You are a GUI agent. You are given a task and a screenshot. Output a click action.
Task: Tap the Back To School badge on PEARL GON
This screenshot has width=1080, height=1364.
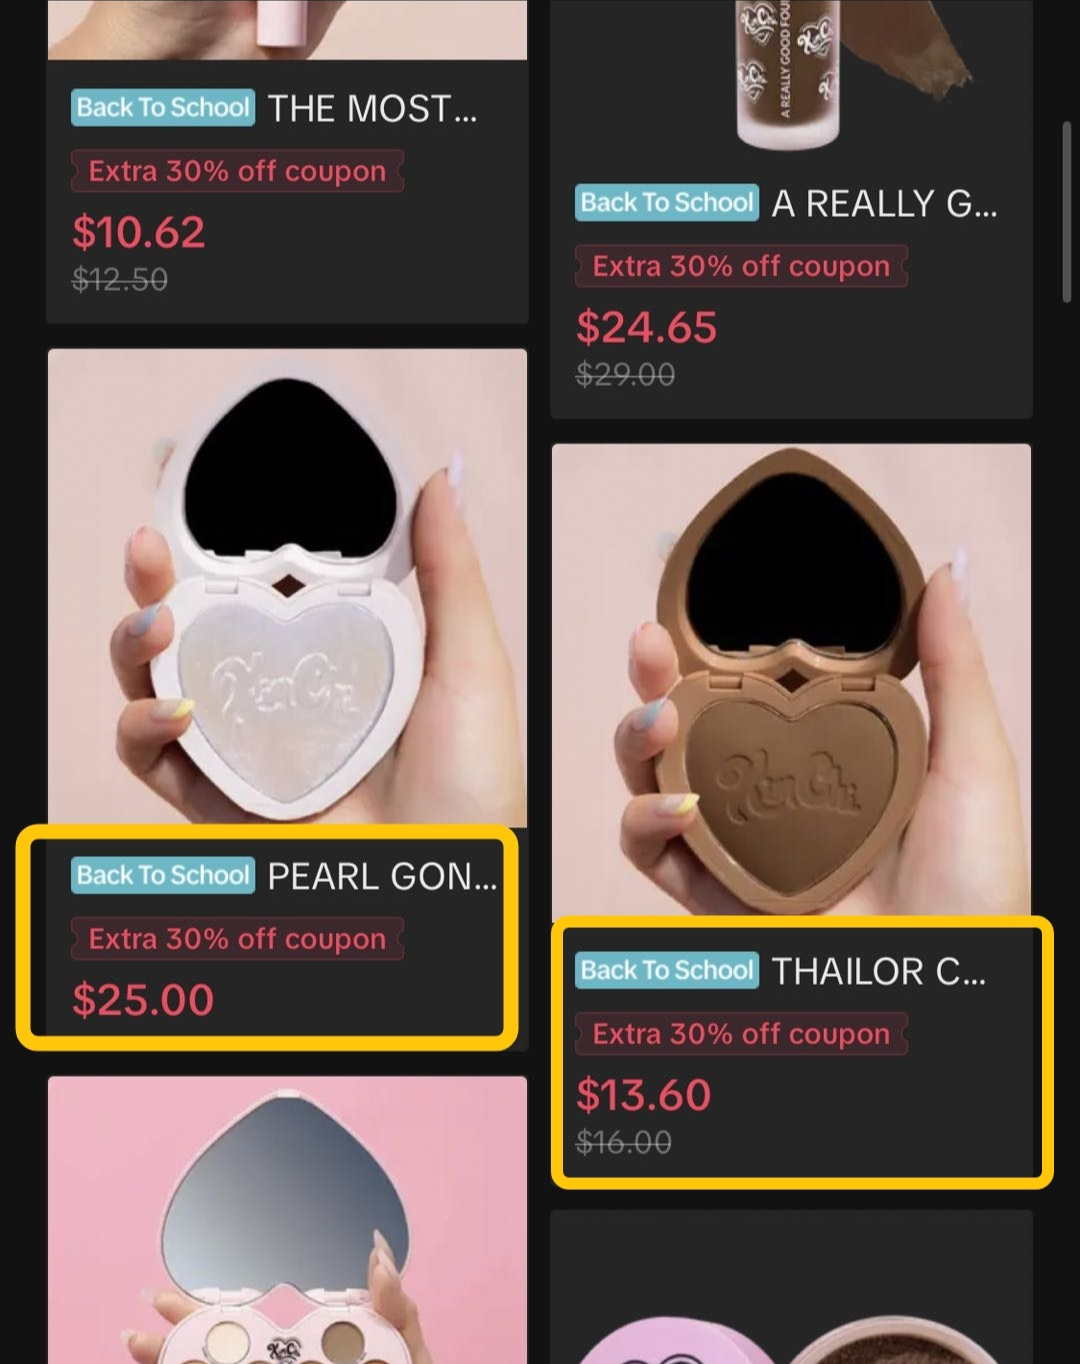coord(163,876)
